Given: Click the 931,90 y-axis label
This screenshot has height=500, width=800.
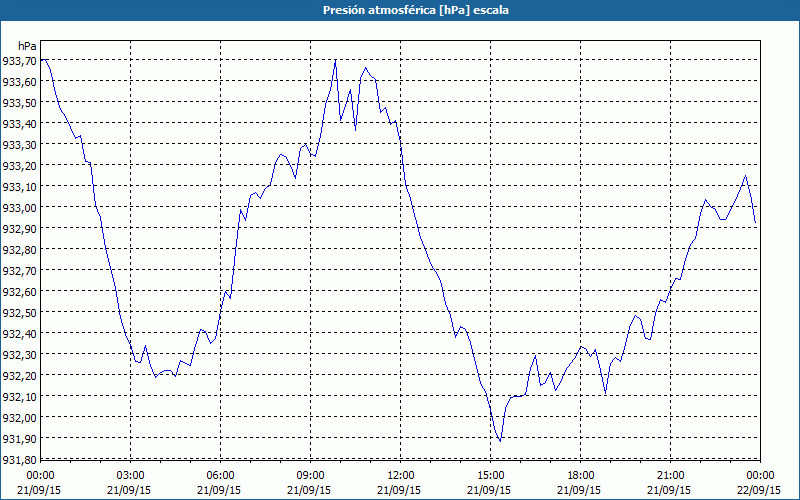Looking at the screenshot, I should coord(19,438).
